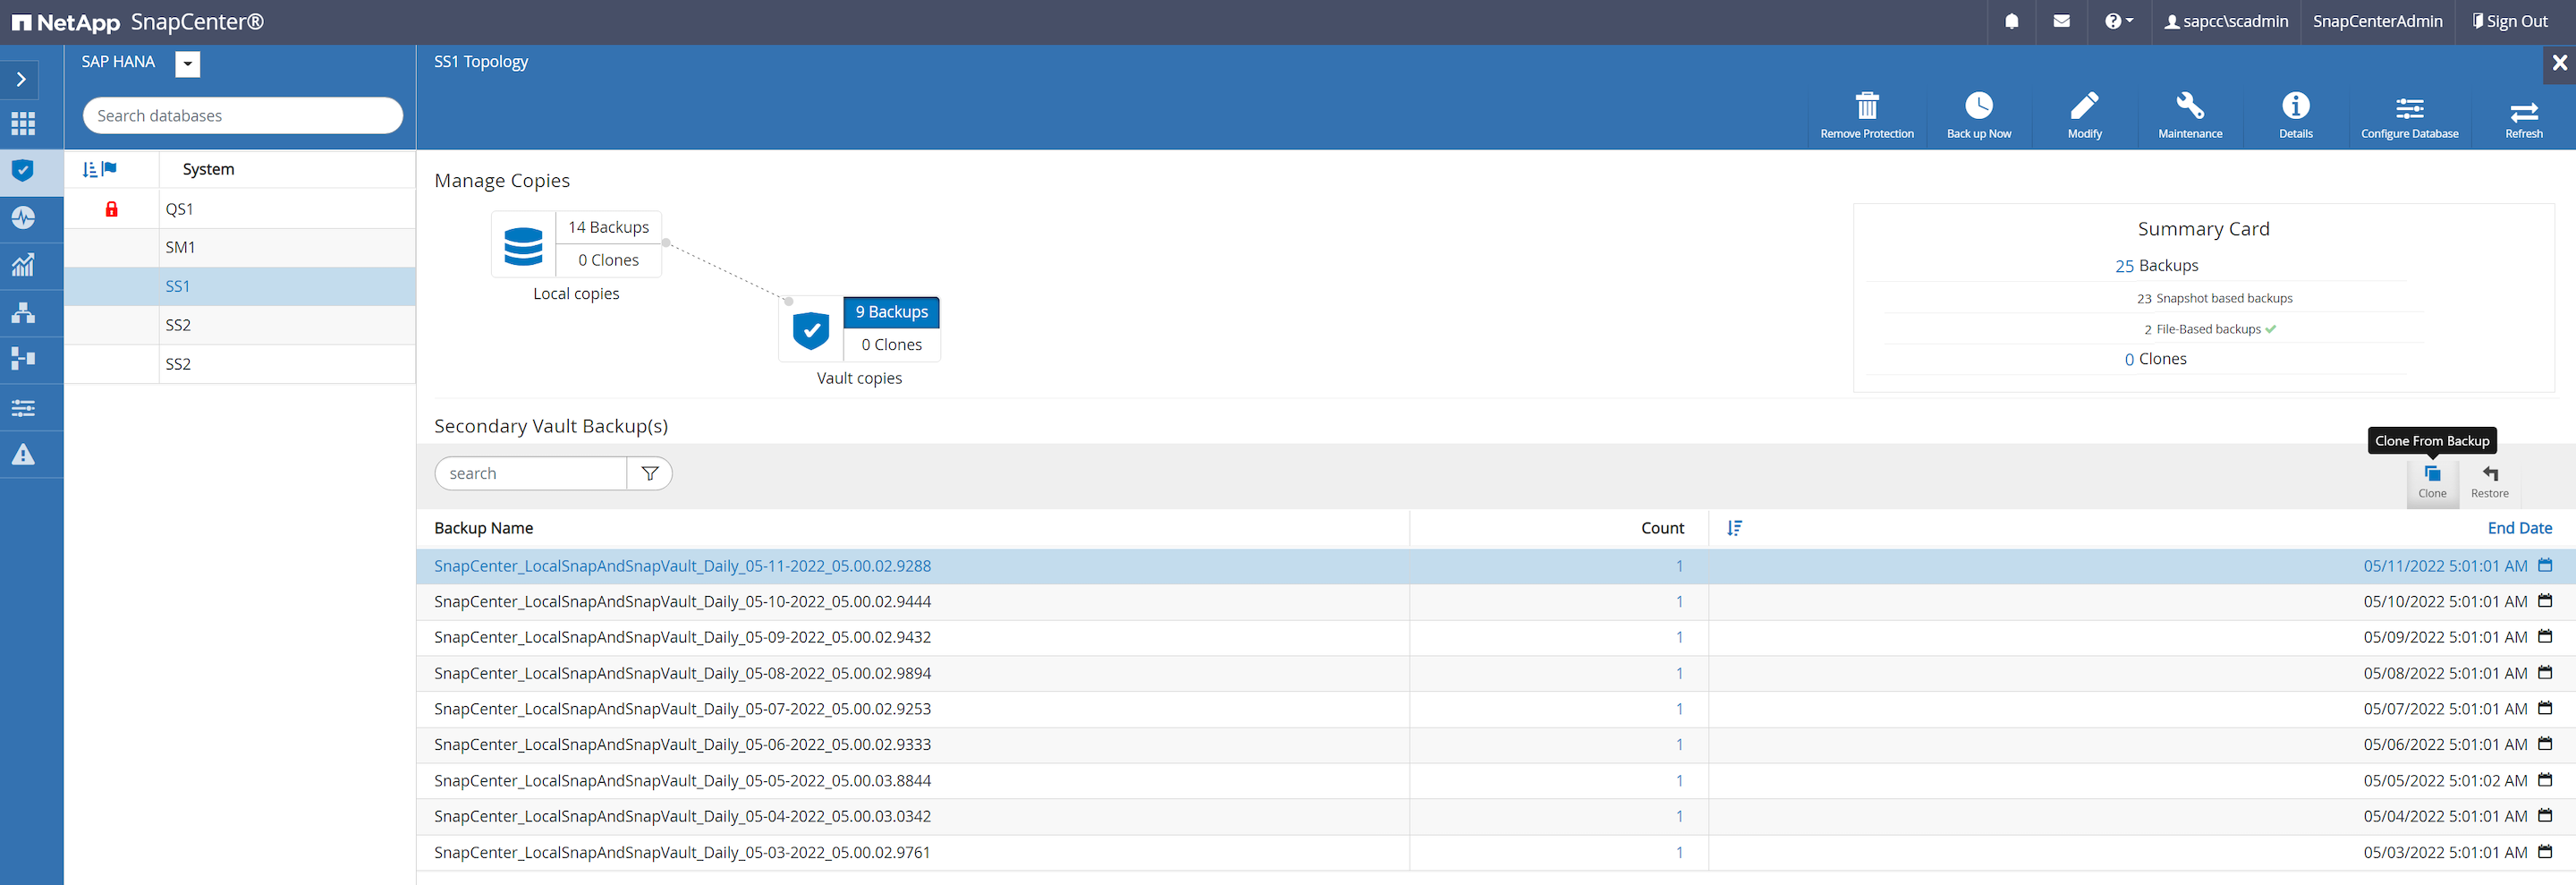Open the filter for vault backups
The image size is (2576, 885).
pos(649,474)
